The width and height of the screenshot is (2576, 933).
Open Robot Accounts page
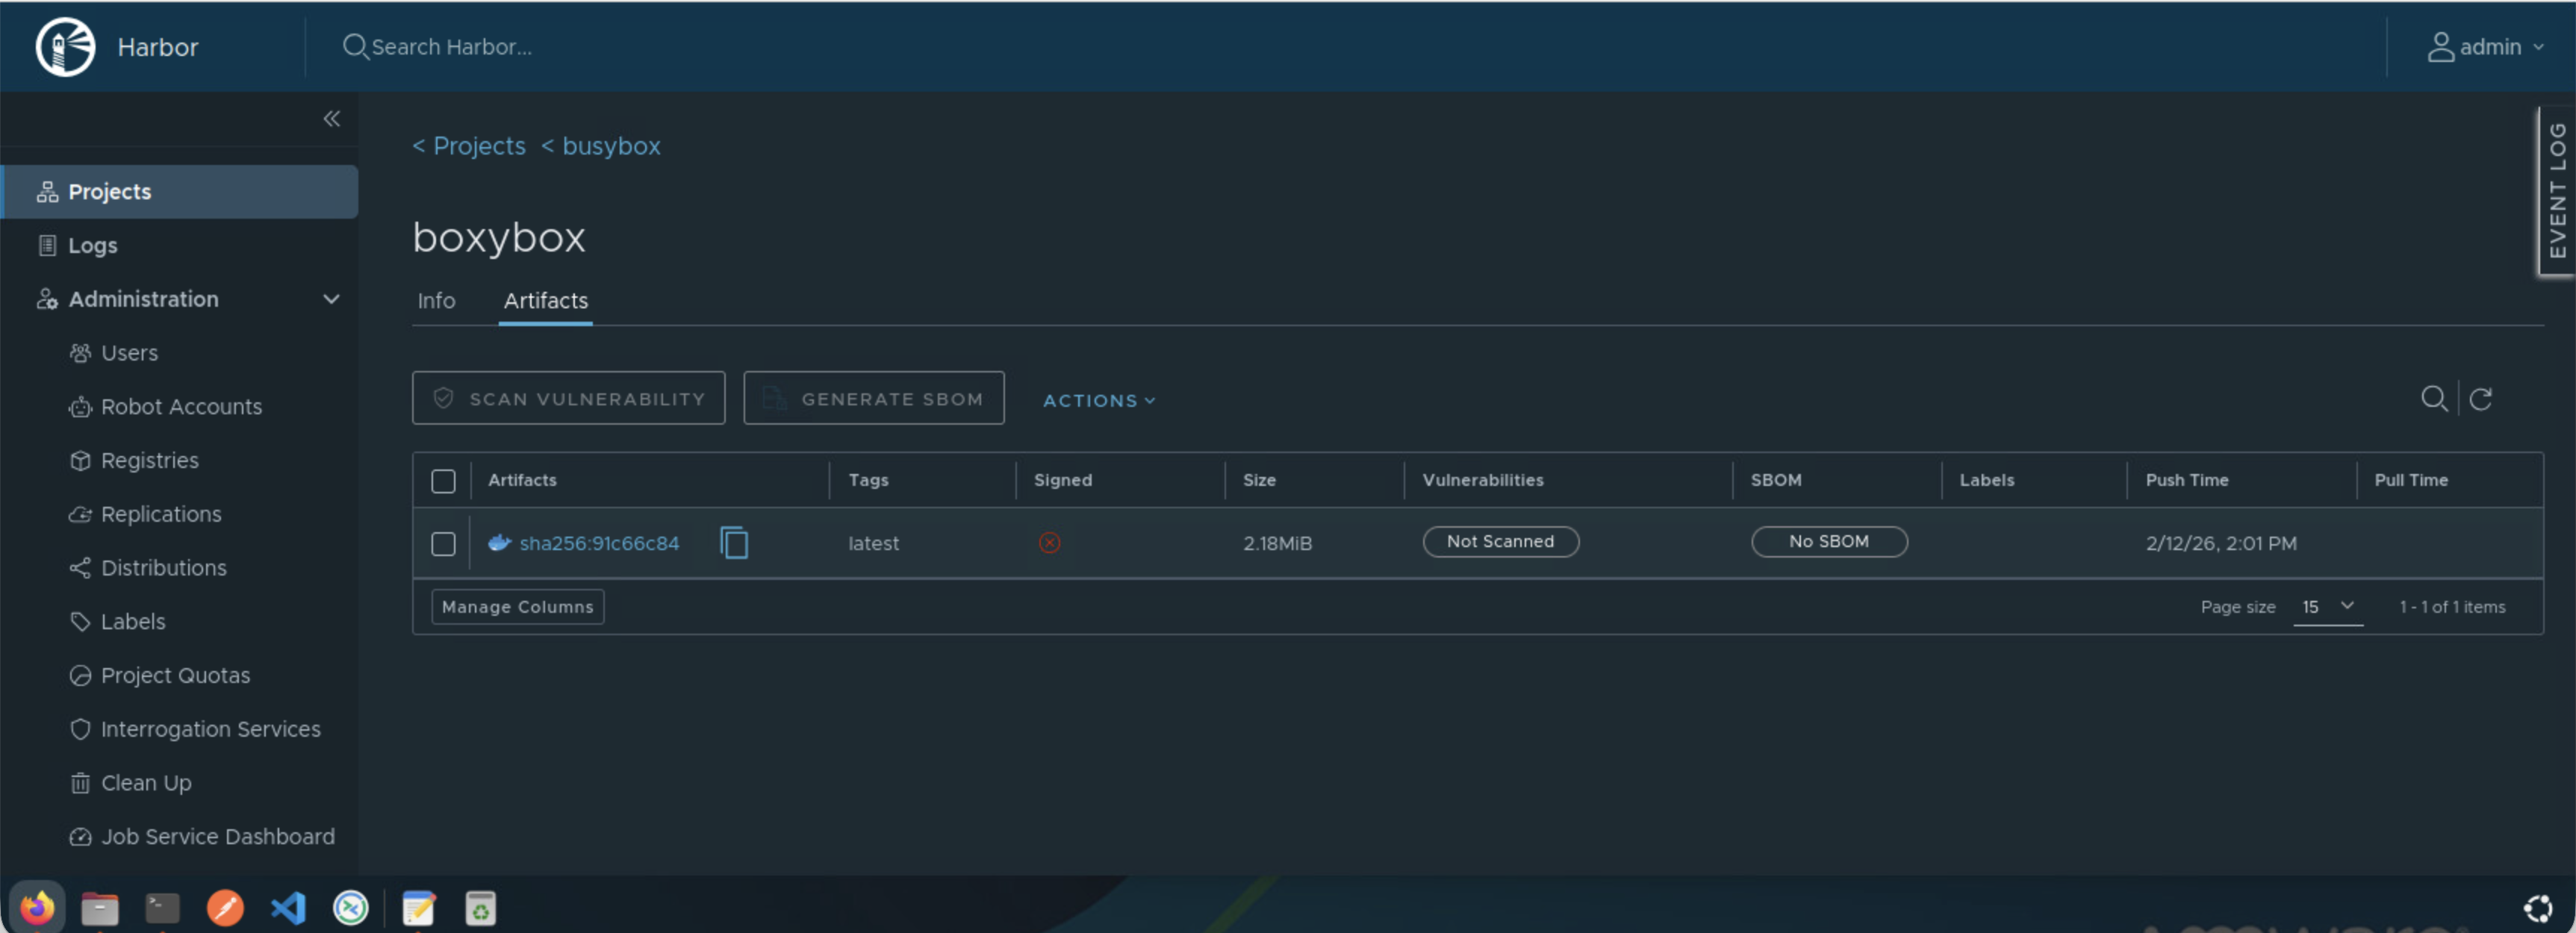click(181, 407)
